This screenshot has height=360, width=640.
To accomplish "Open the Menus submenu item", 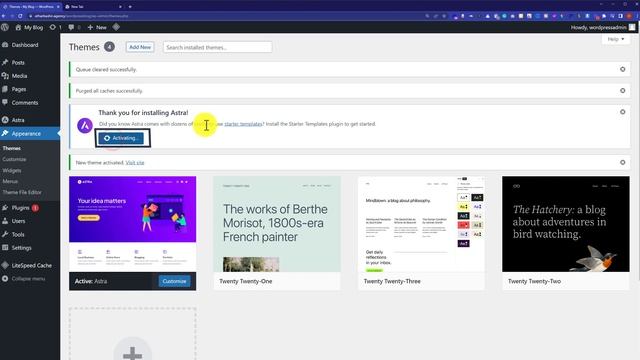I will click(10, 181).
